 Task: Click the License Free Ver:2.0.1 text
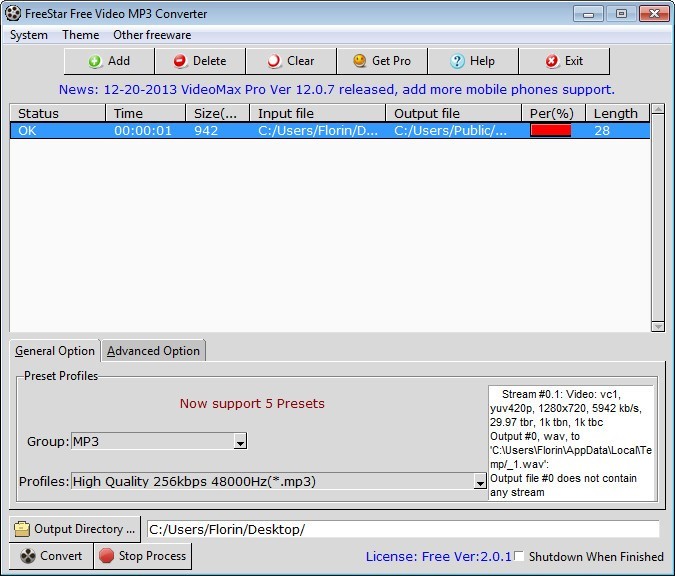click(439, 556)
